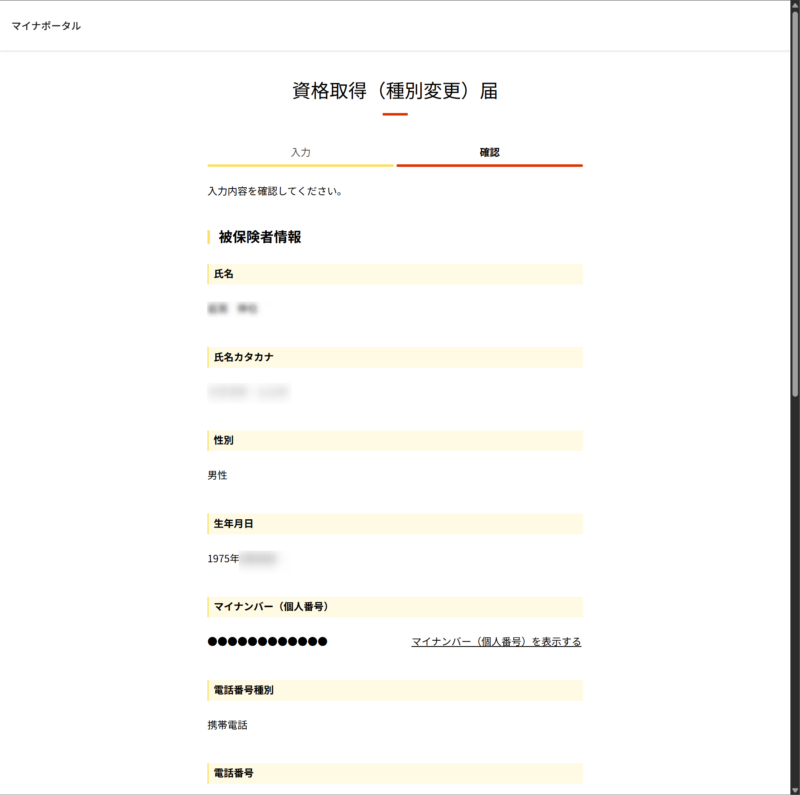Viewport: 800px width, 795px height.
Task: Click the 1975年 birth date value
Action: pyautogui.click(x=224, y=559)
